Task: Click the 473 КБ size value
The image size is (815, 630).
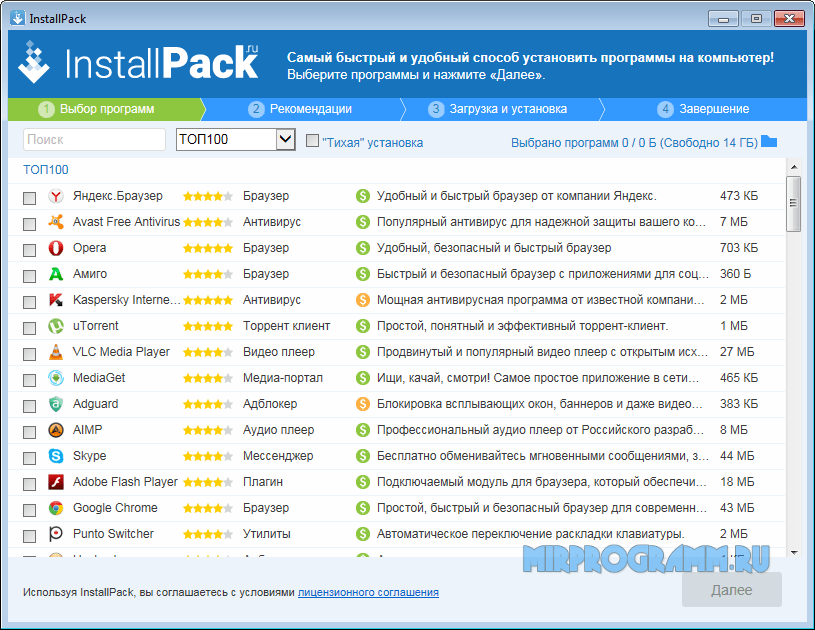Action: click(x=739, y=196)
